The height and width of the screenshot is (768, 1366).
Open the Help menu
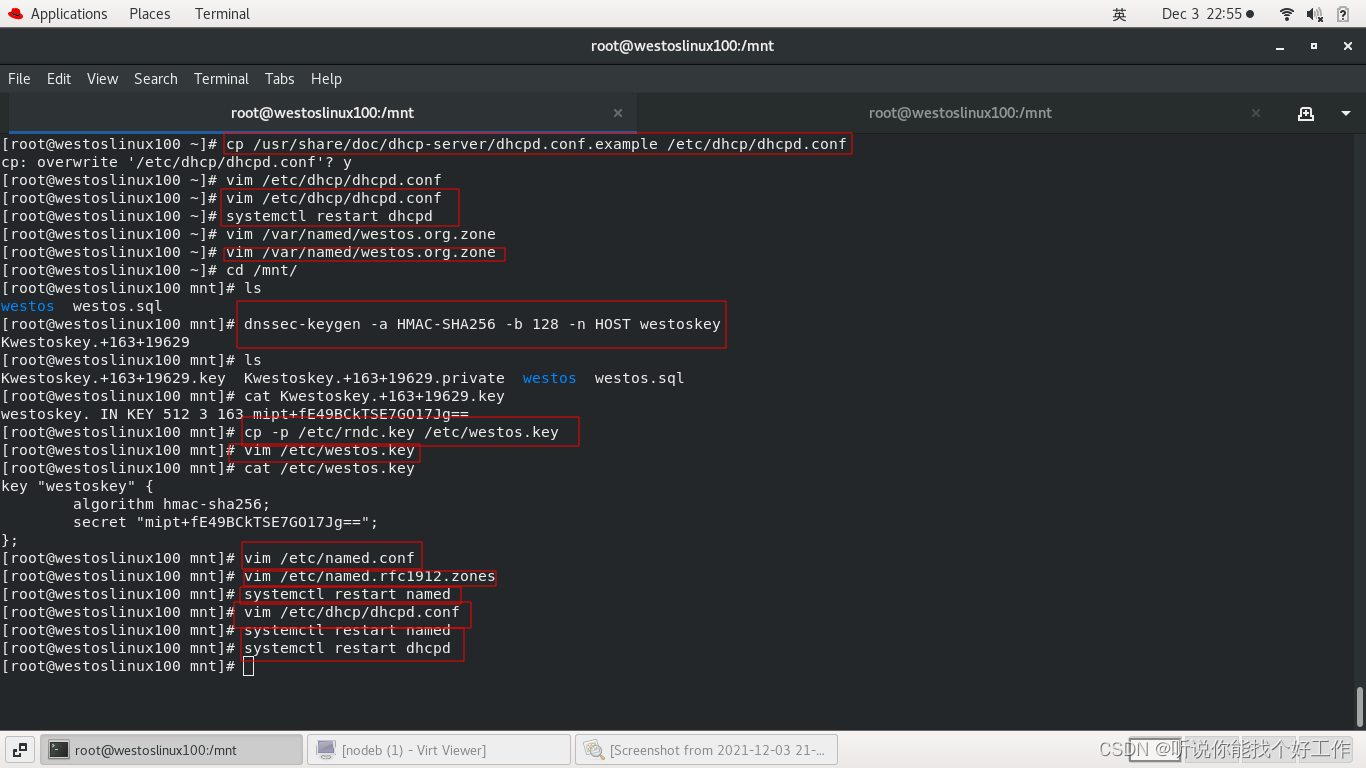326,79
